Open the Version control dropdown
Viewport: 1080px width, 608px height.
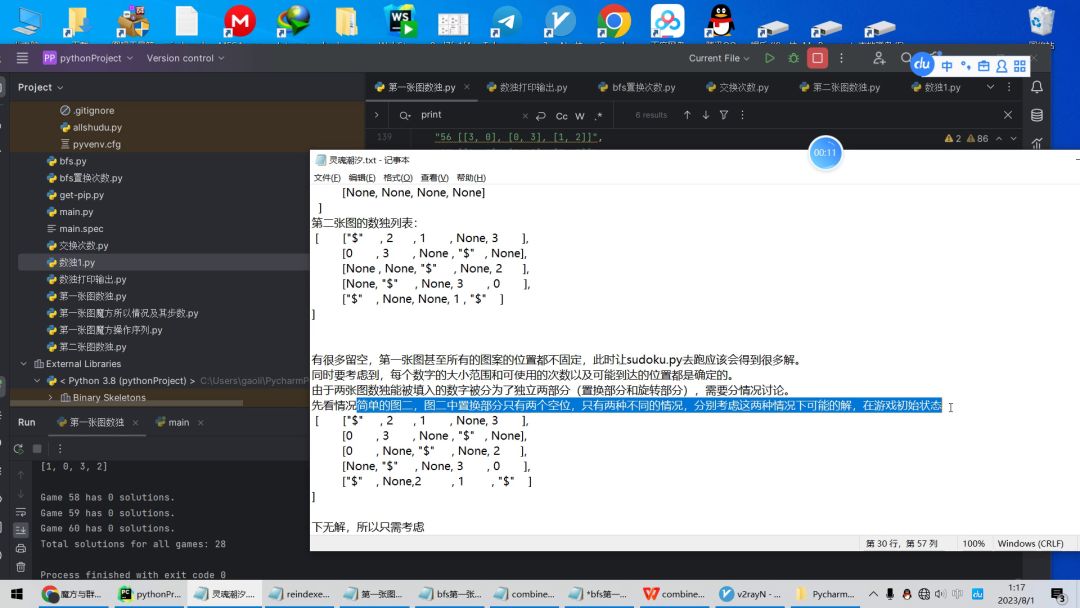[185, 58]
